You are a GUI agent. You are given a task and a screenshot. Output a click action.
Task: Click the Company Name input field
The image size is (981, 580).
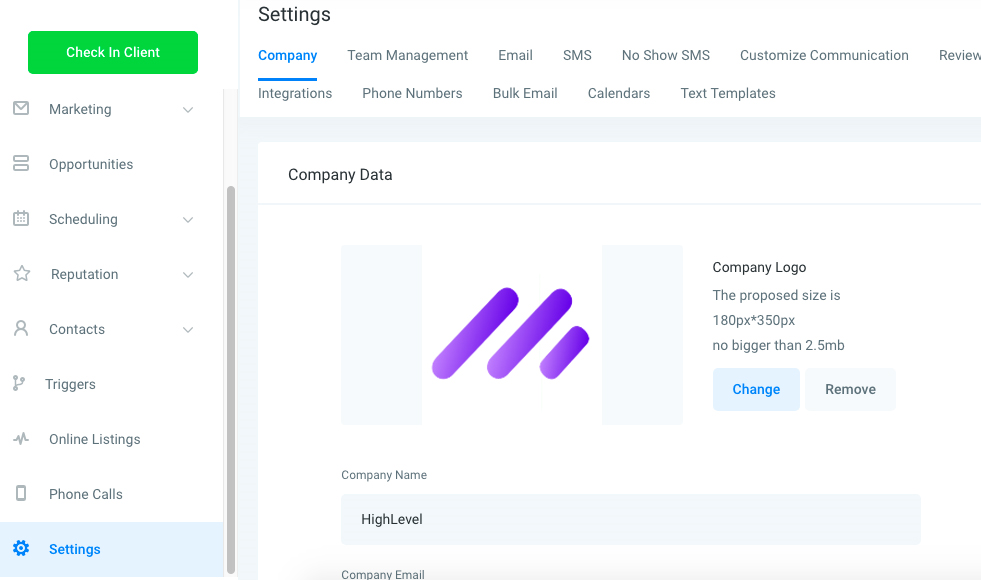(631, 519)
